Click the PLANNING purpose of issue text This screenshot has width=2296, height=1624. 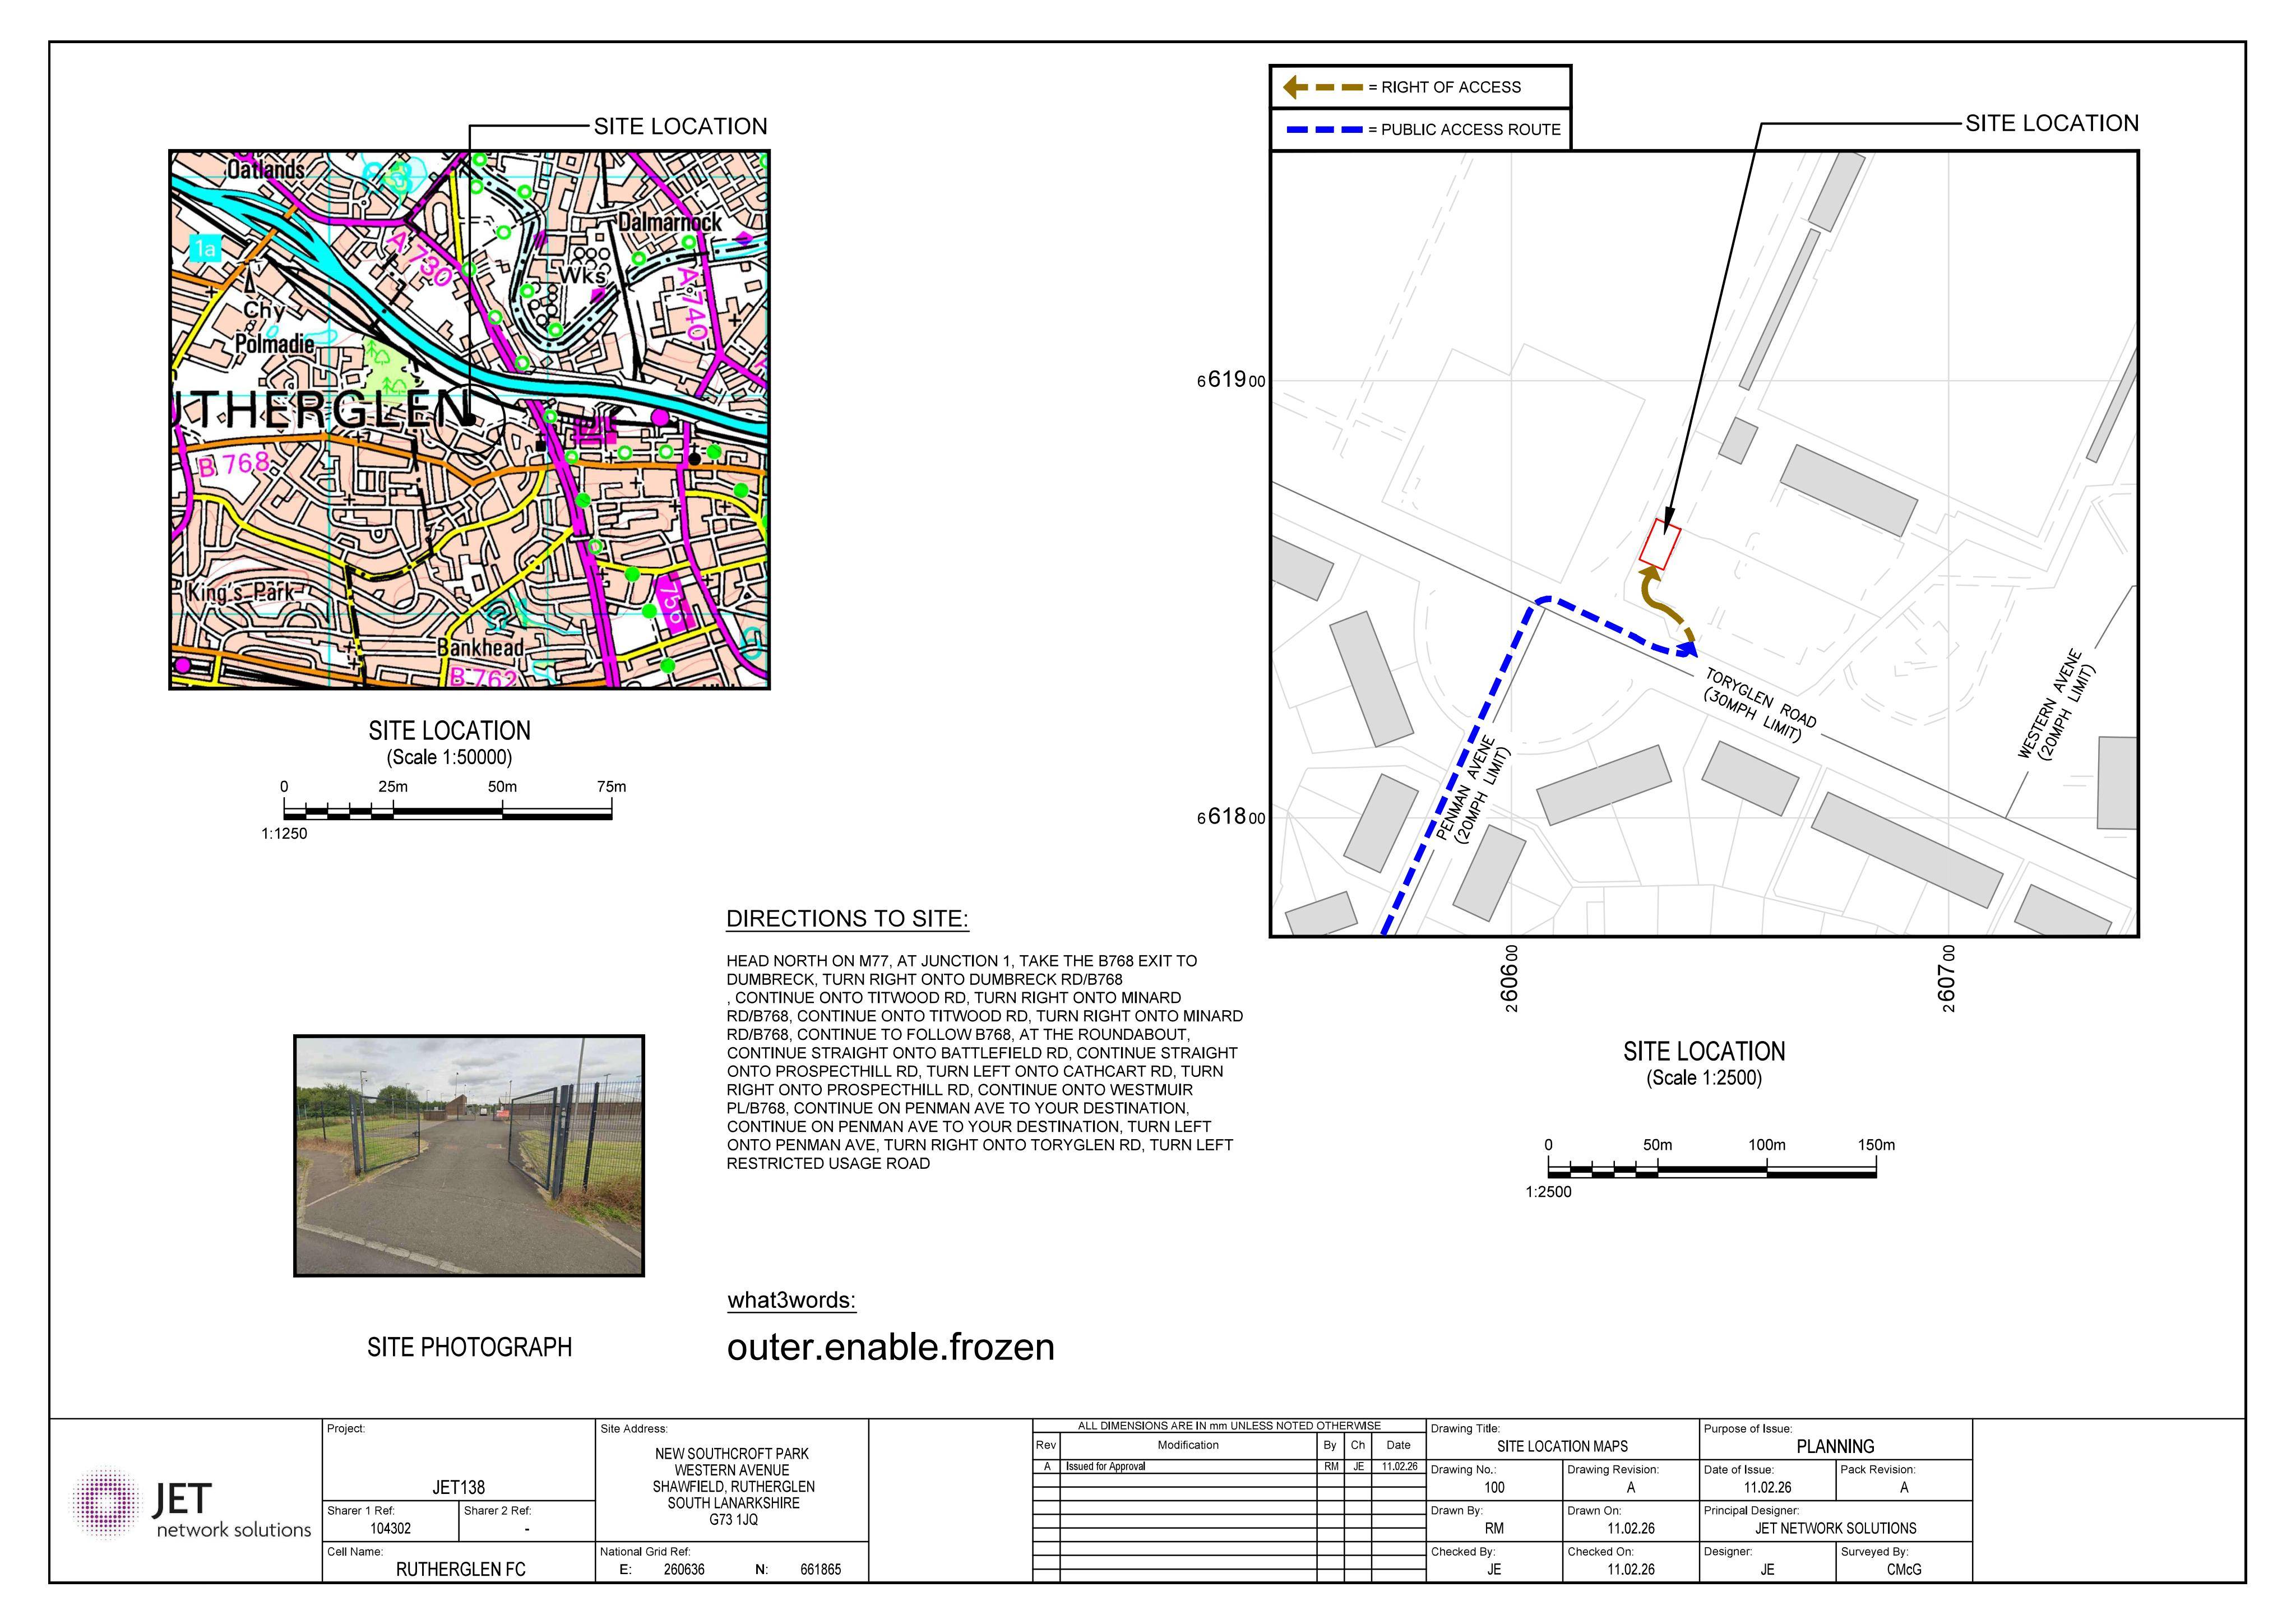[x=1835, y=1447]
